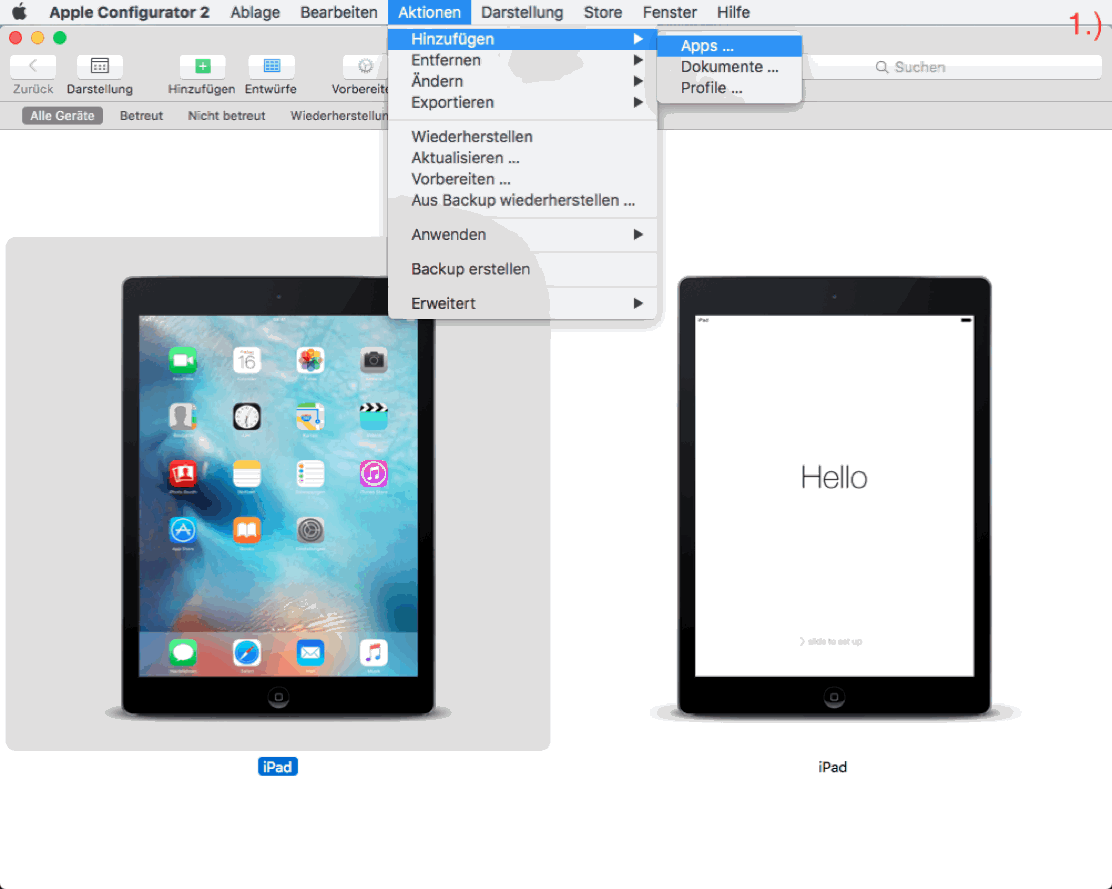This screenshot has height=889, width=1112.
Task: Close the open Aktionen menu bar item
Action: pos(429,12)
